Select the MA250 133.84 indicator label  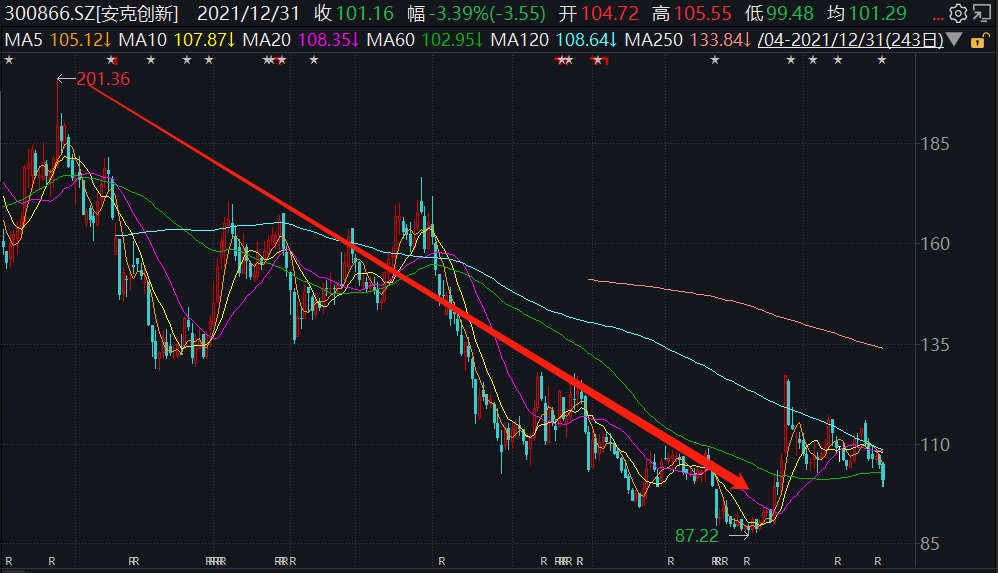tap(688, 40)
